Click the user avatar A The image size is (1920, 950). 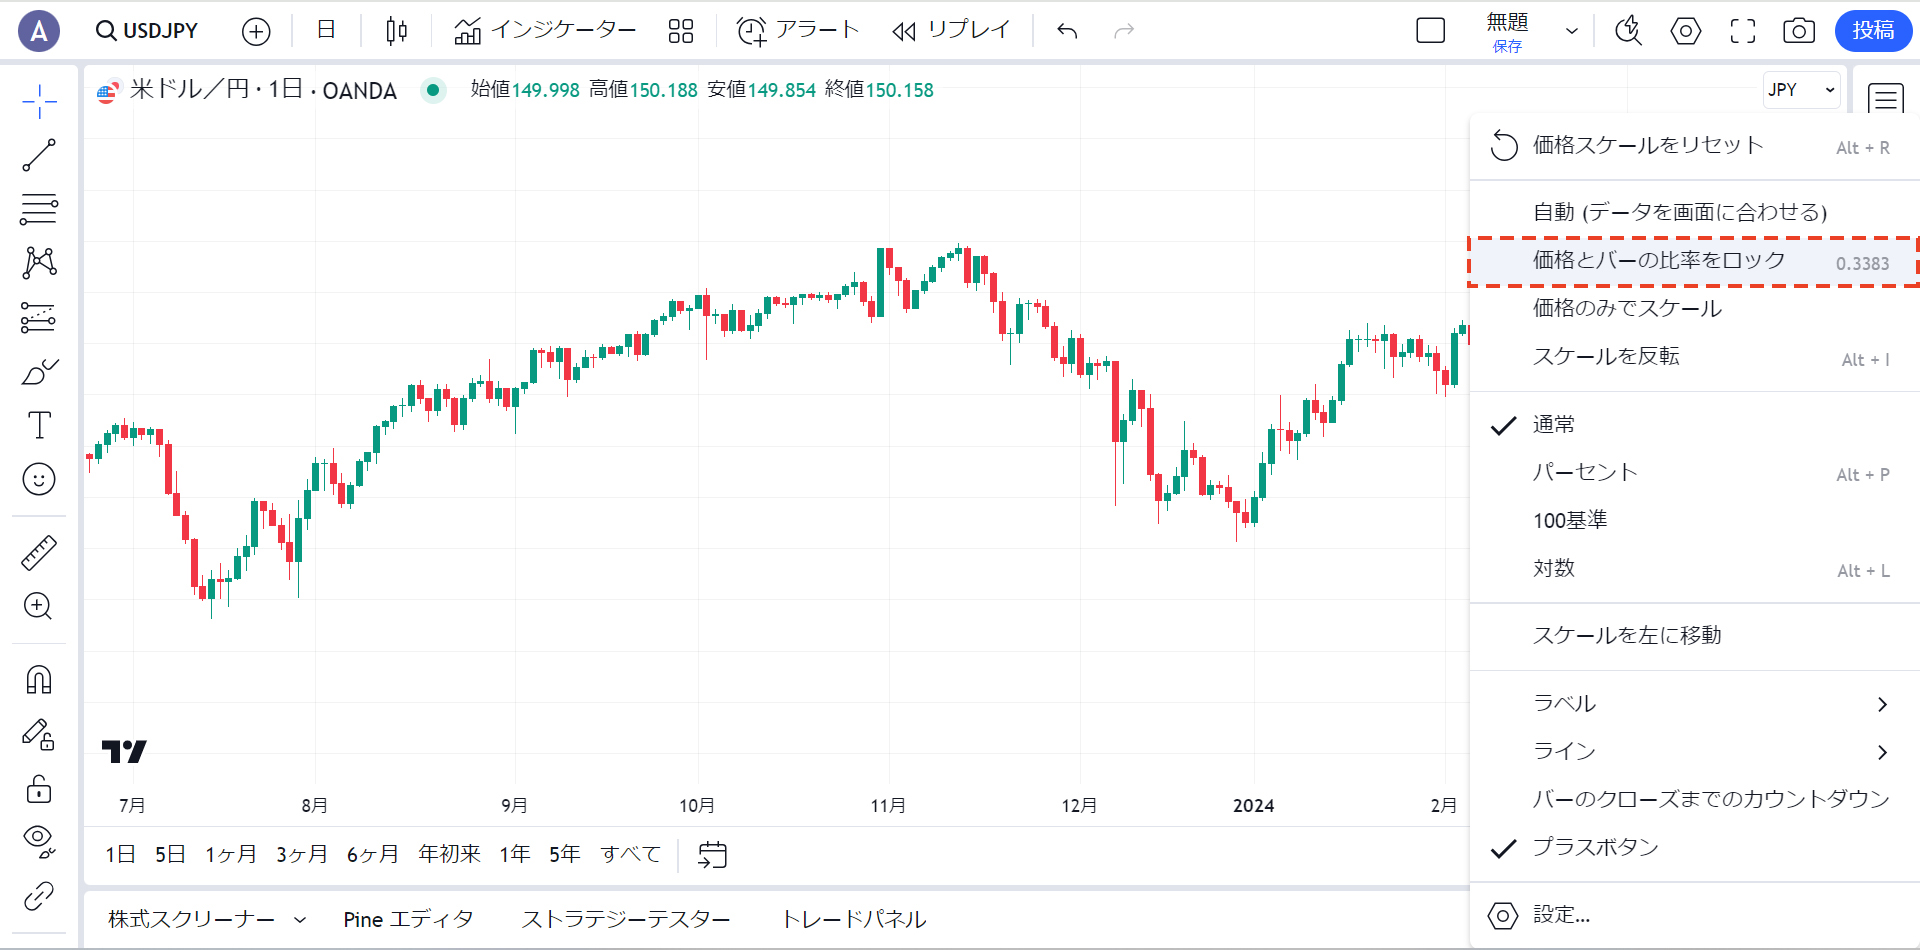tap(39, 31)
